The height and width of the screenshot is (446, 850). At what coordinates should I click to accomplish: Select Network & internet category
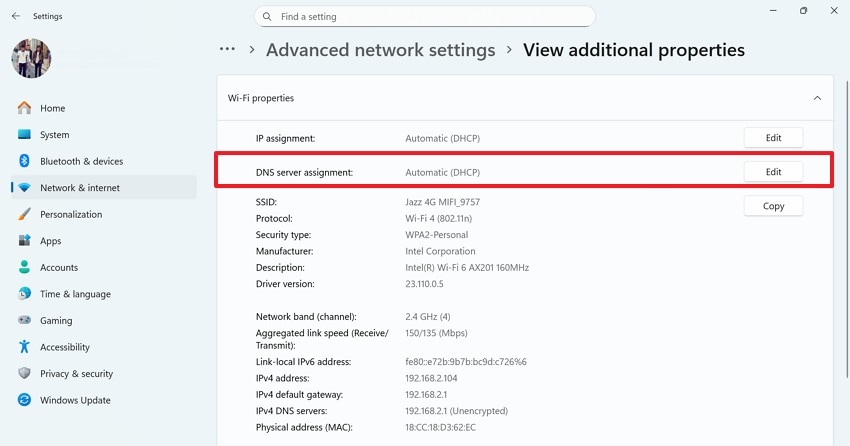click(104, 188)
